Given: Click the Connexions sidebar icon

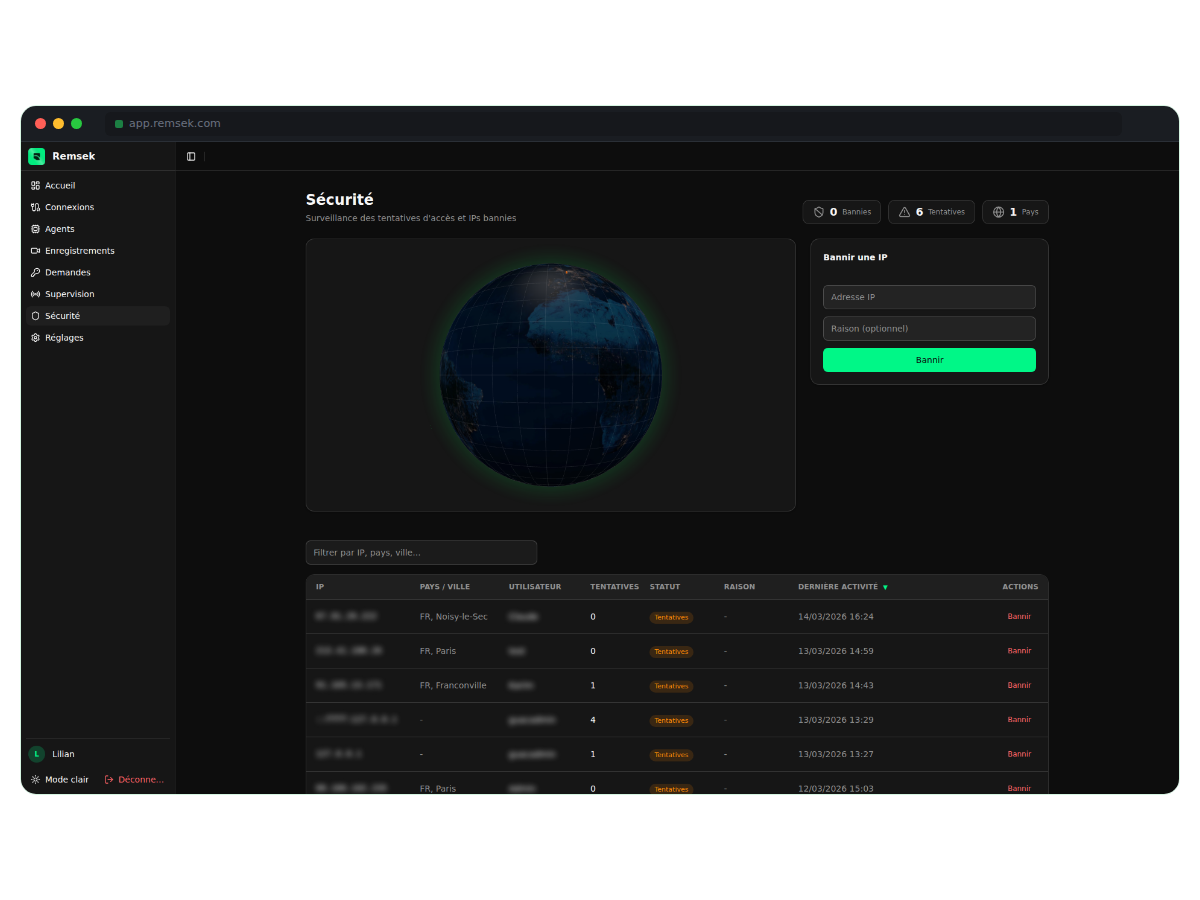Looking at the screenshot, I should [x=35, y=207].
